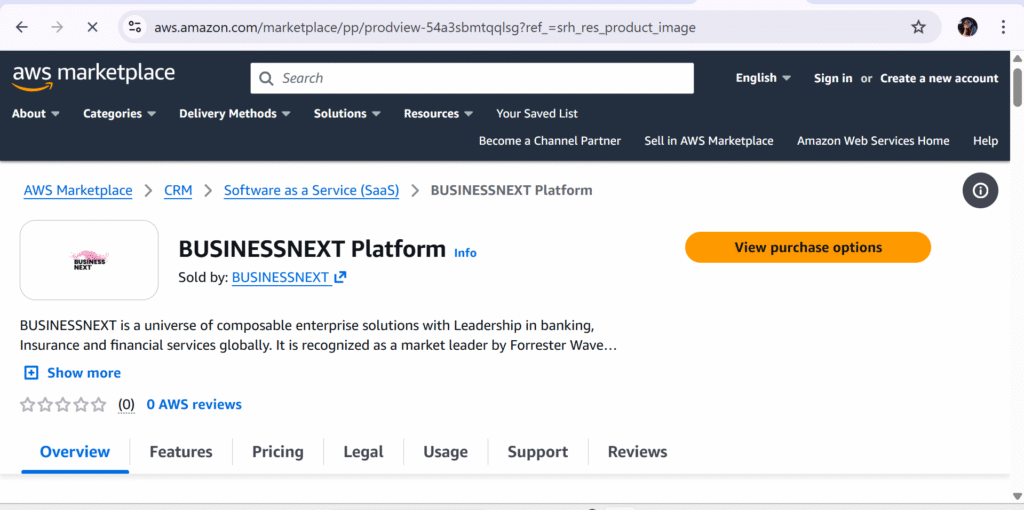Screen dimensions: 1024x510
Task: Open the dark round info icon
Action: point(980,191)
